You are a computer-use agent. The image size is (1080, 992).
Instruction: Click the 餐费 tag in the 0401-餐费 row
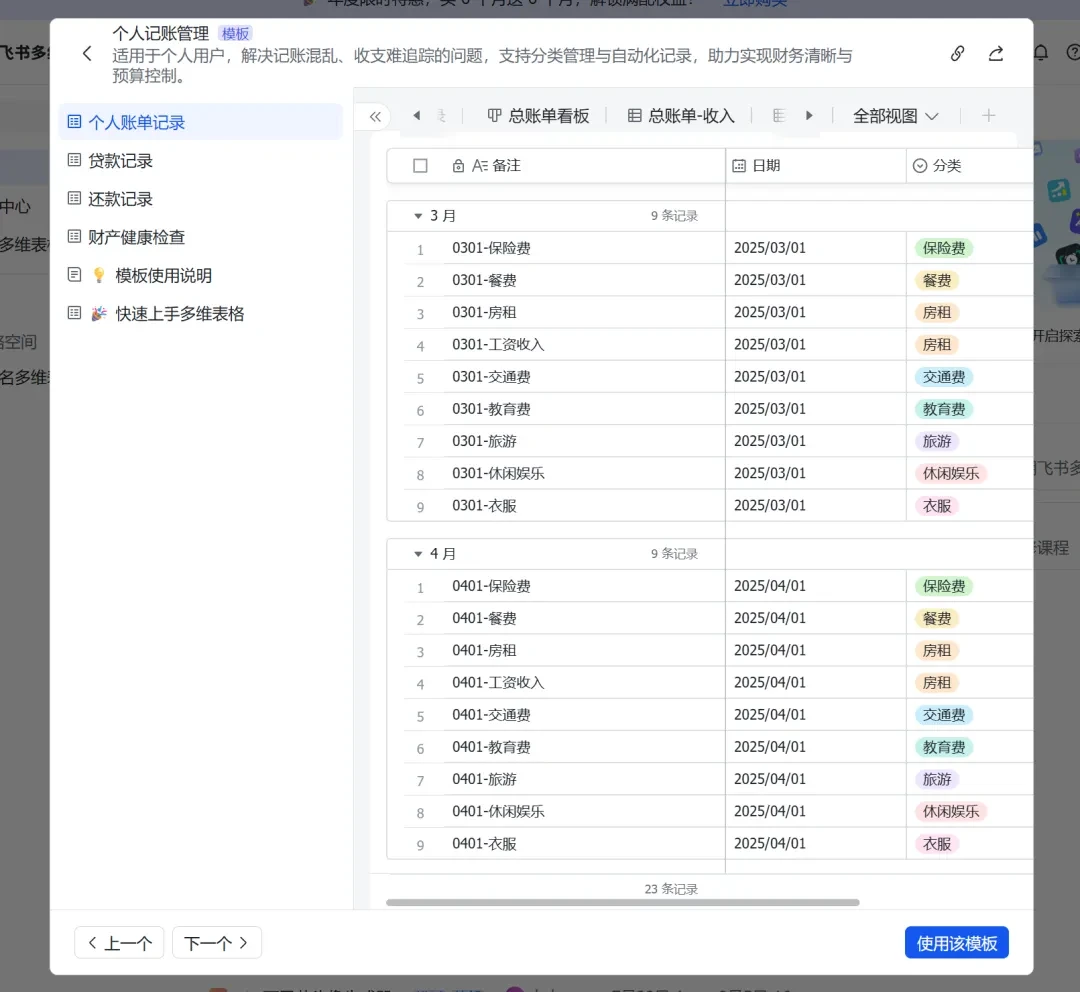click(937, 619)
